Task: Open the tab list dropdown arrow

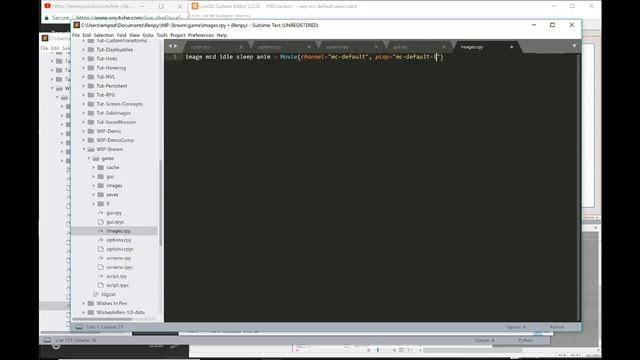Action: point(574,46)
